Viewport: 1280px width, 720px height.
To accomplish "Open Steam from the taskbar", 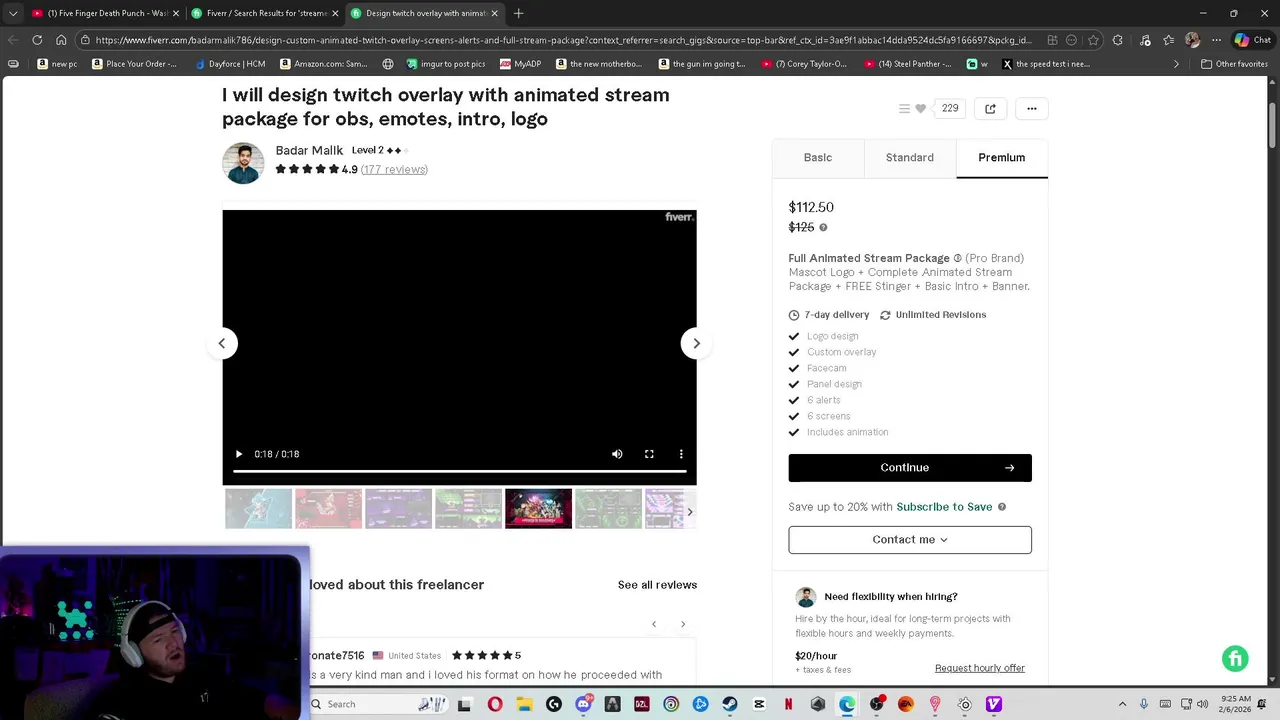I will [x=729, y=704].
